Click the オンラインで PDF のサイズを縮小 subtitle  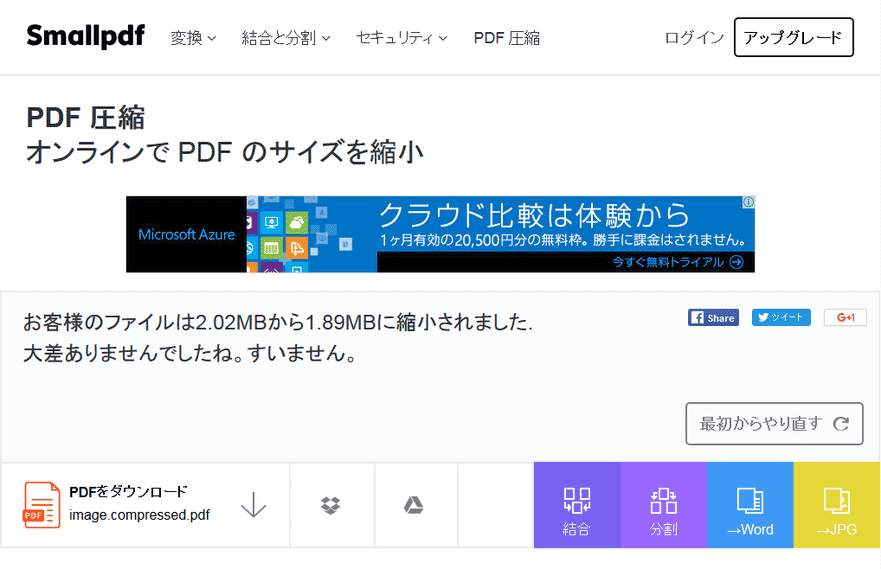[225, 152]
